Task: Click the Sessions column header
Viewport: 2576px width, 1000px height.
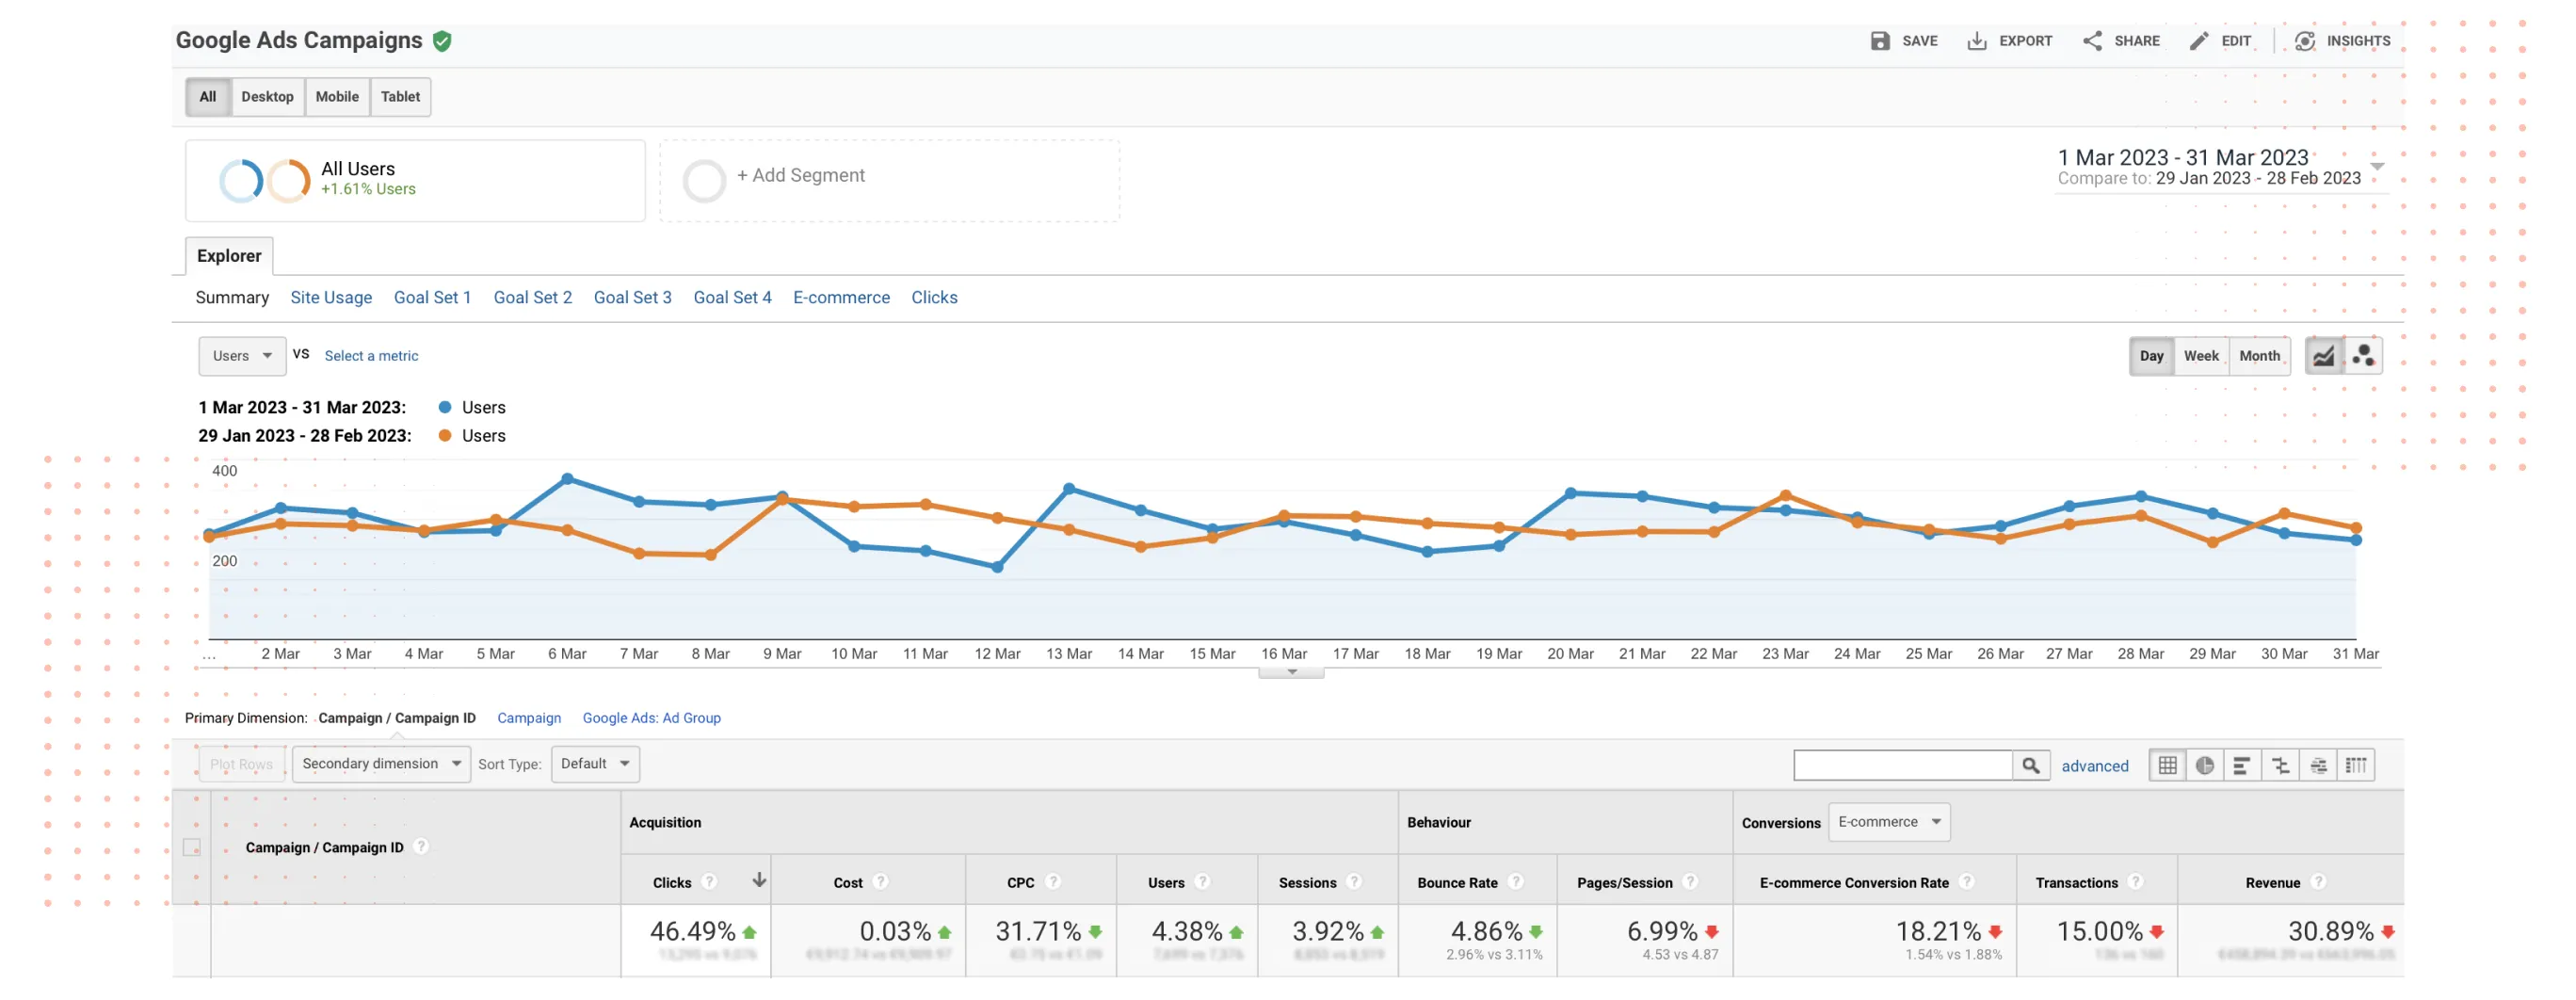Action: 1308,882
